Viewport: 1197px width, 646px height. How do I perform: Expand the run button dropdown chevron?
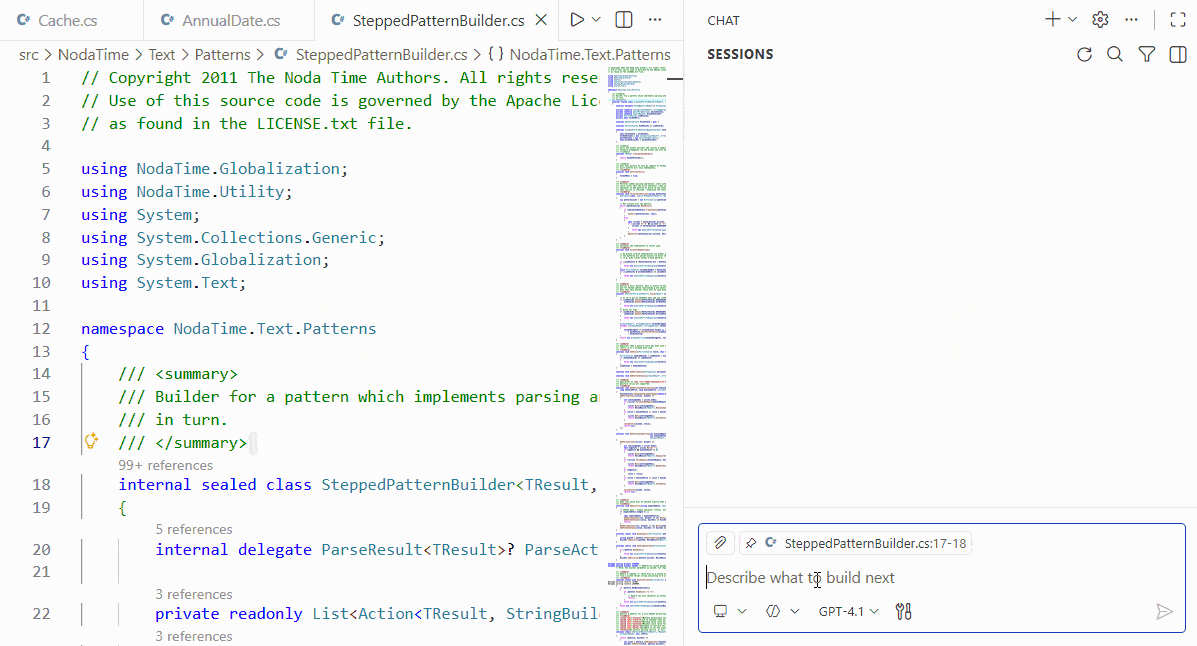pos(594,19)
